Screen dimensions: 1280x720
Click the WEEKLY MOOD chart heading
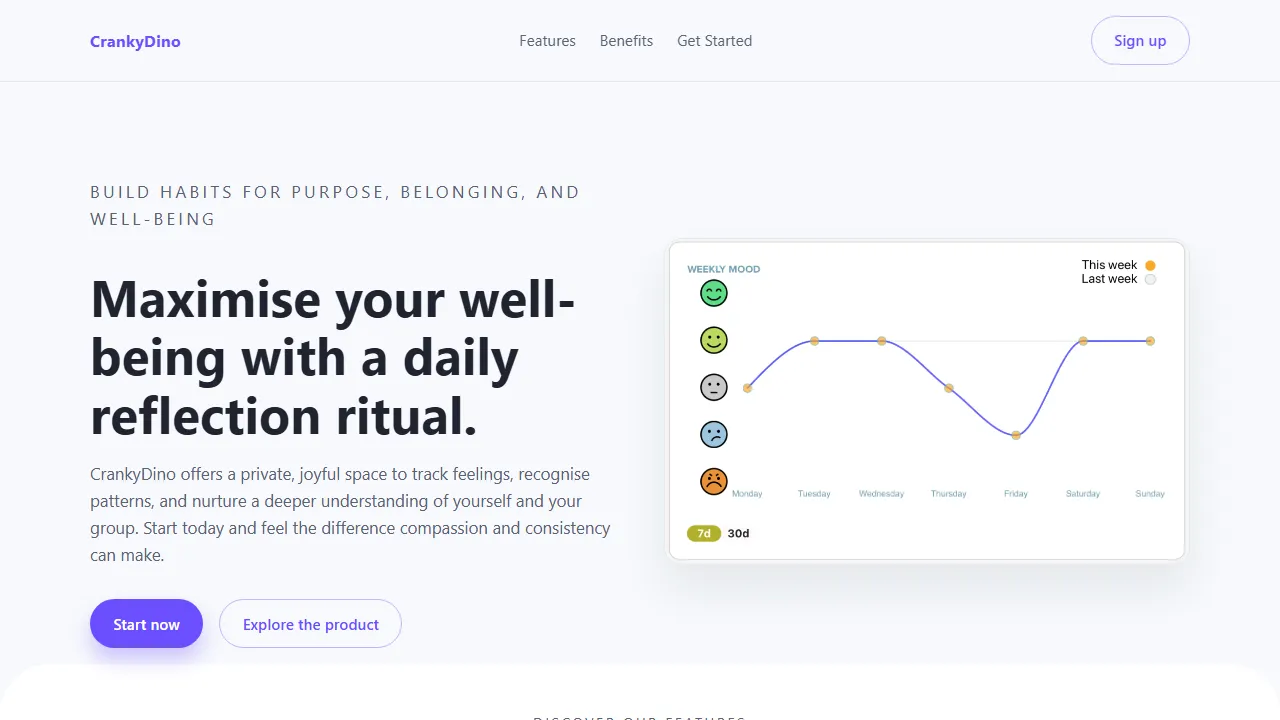tap(723, 268)
